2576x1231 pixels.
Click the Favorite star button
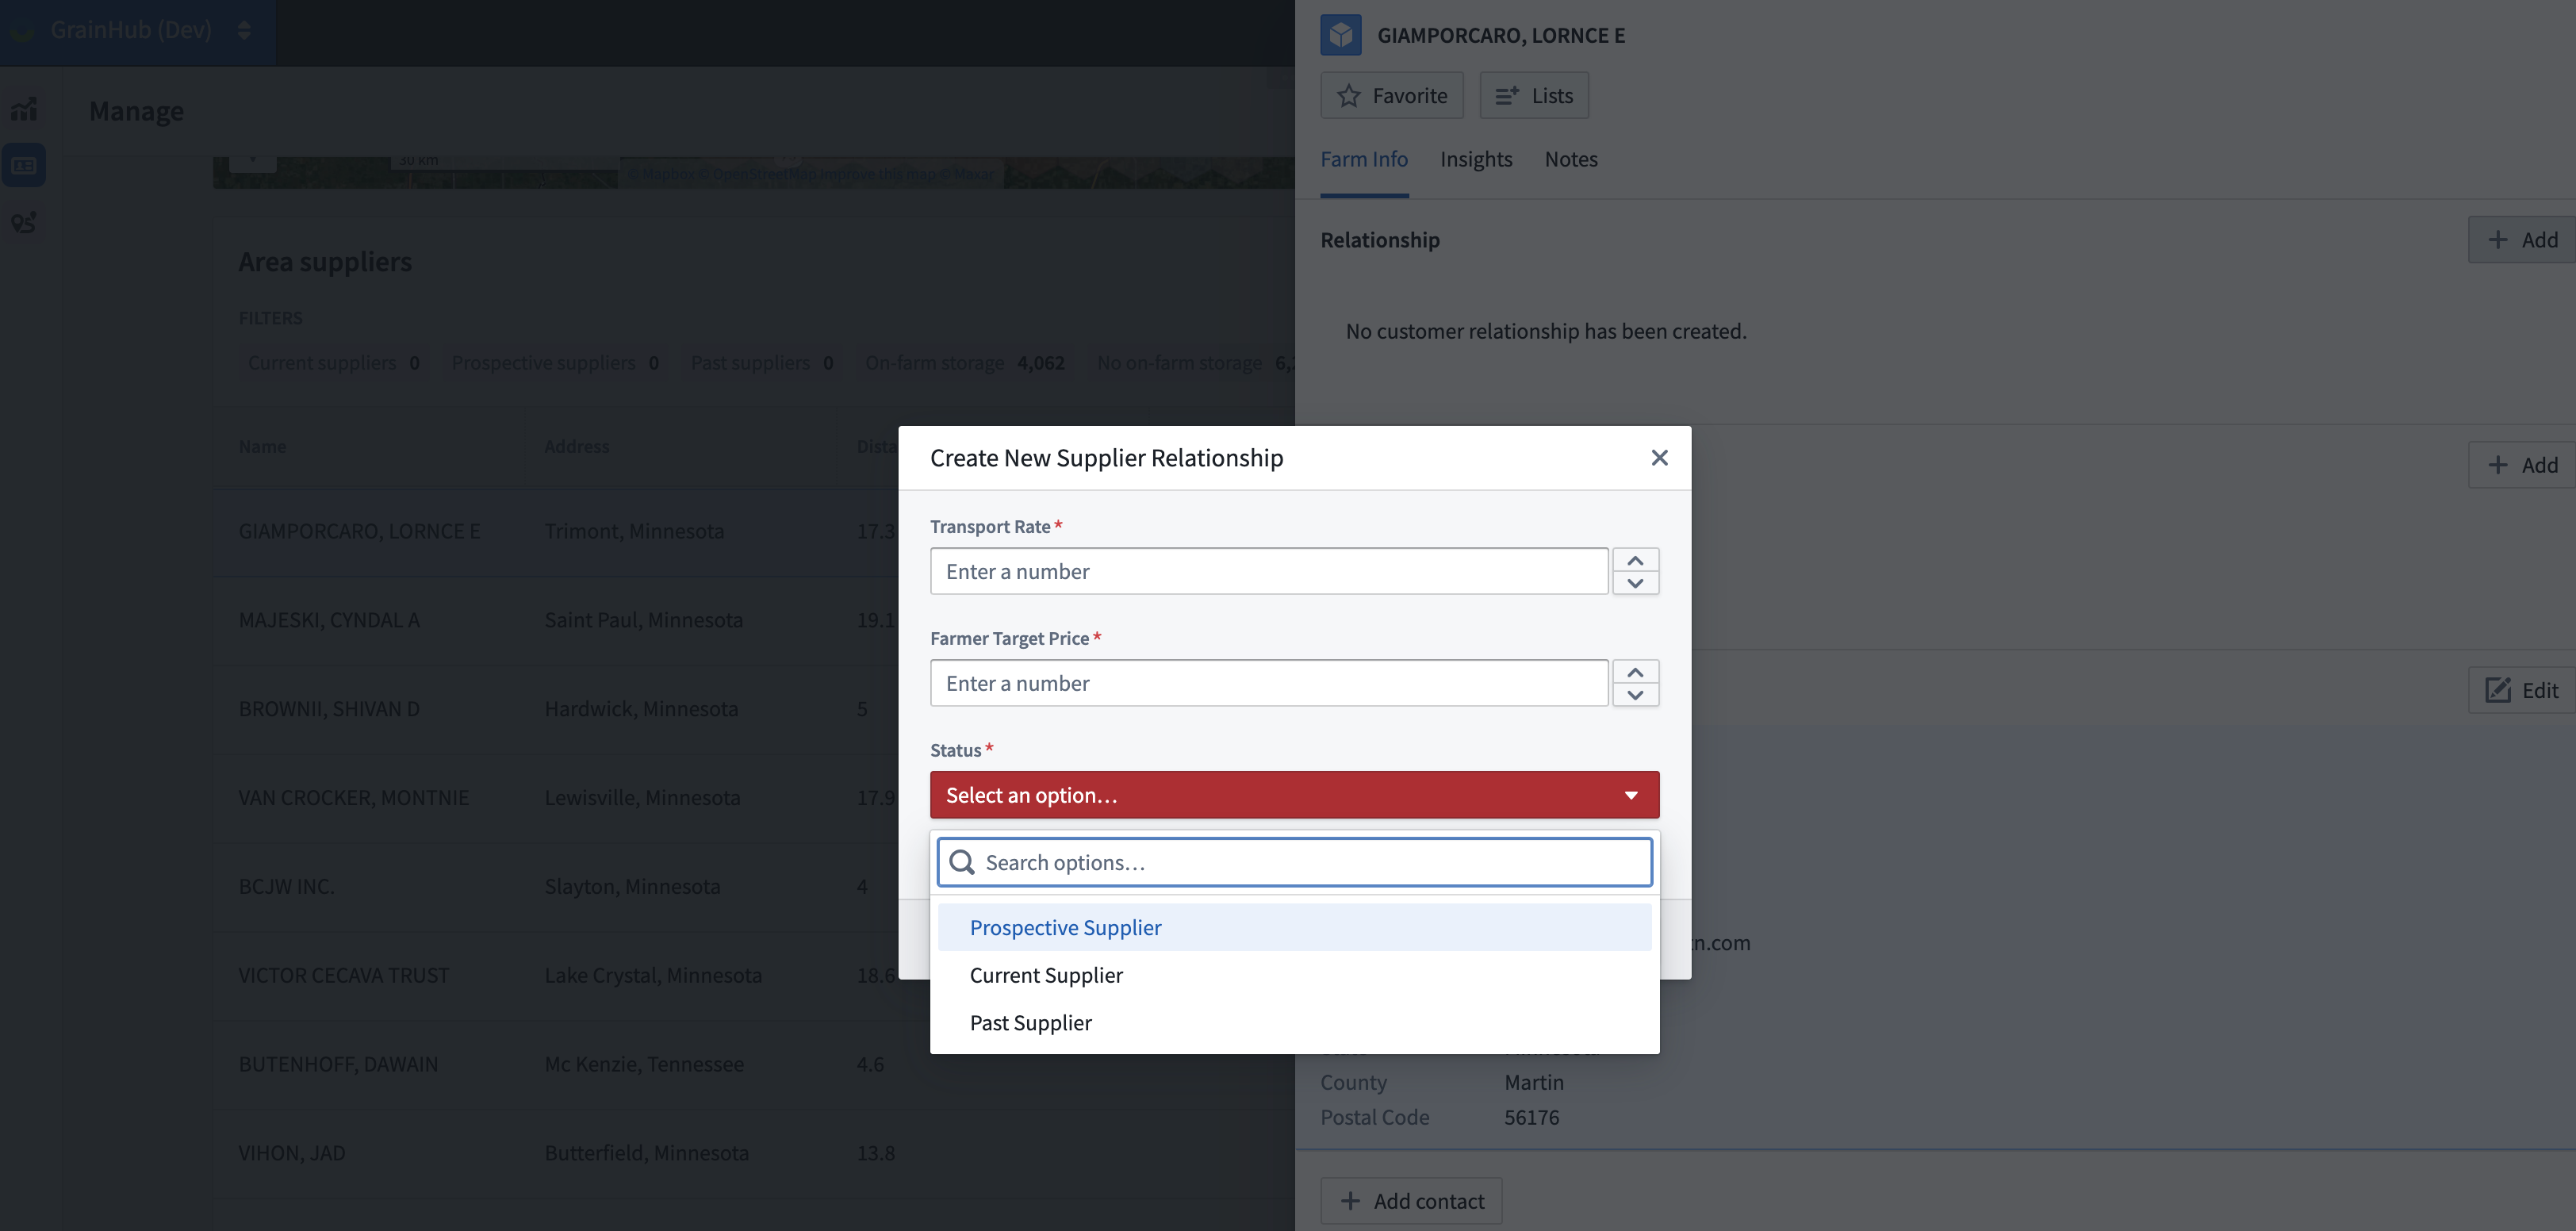[1391, 96]
